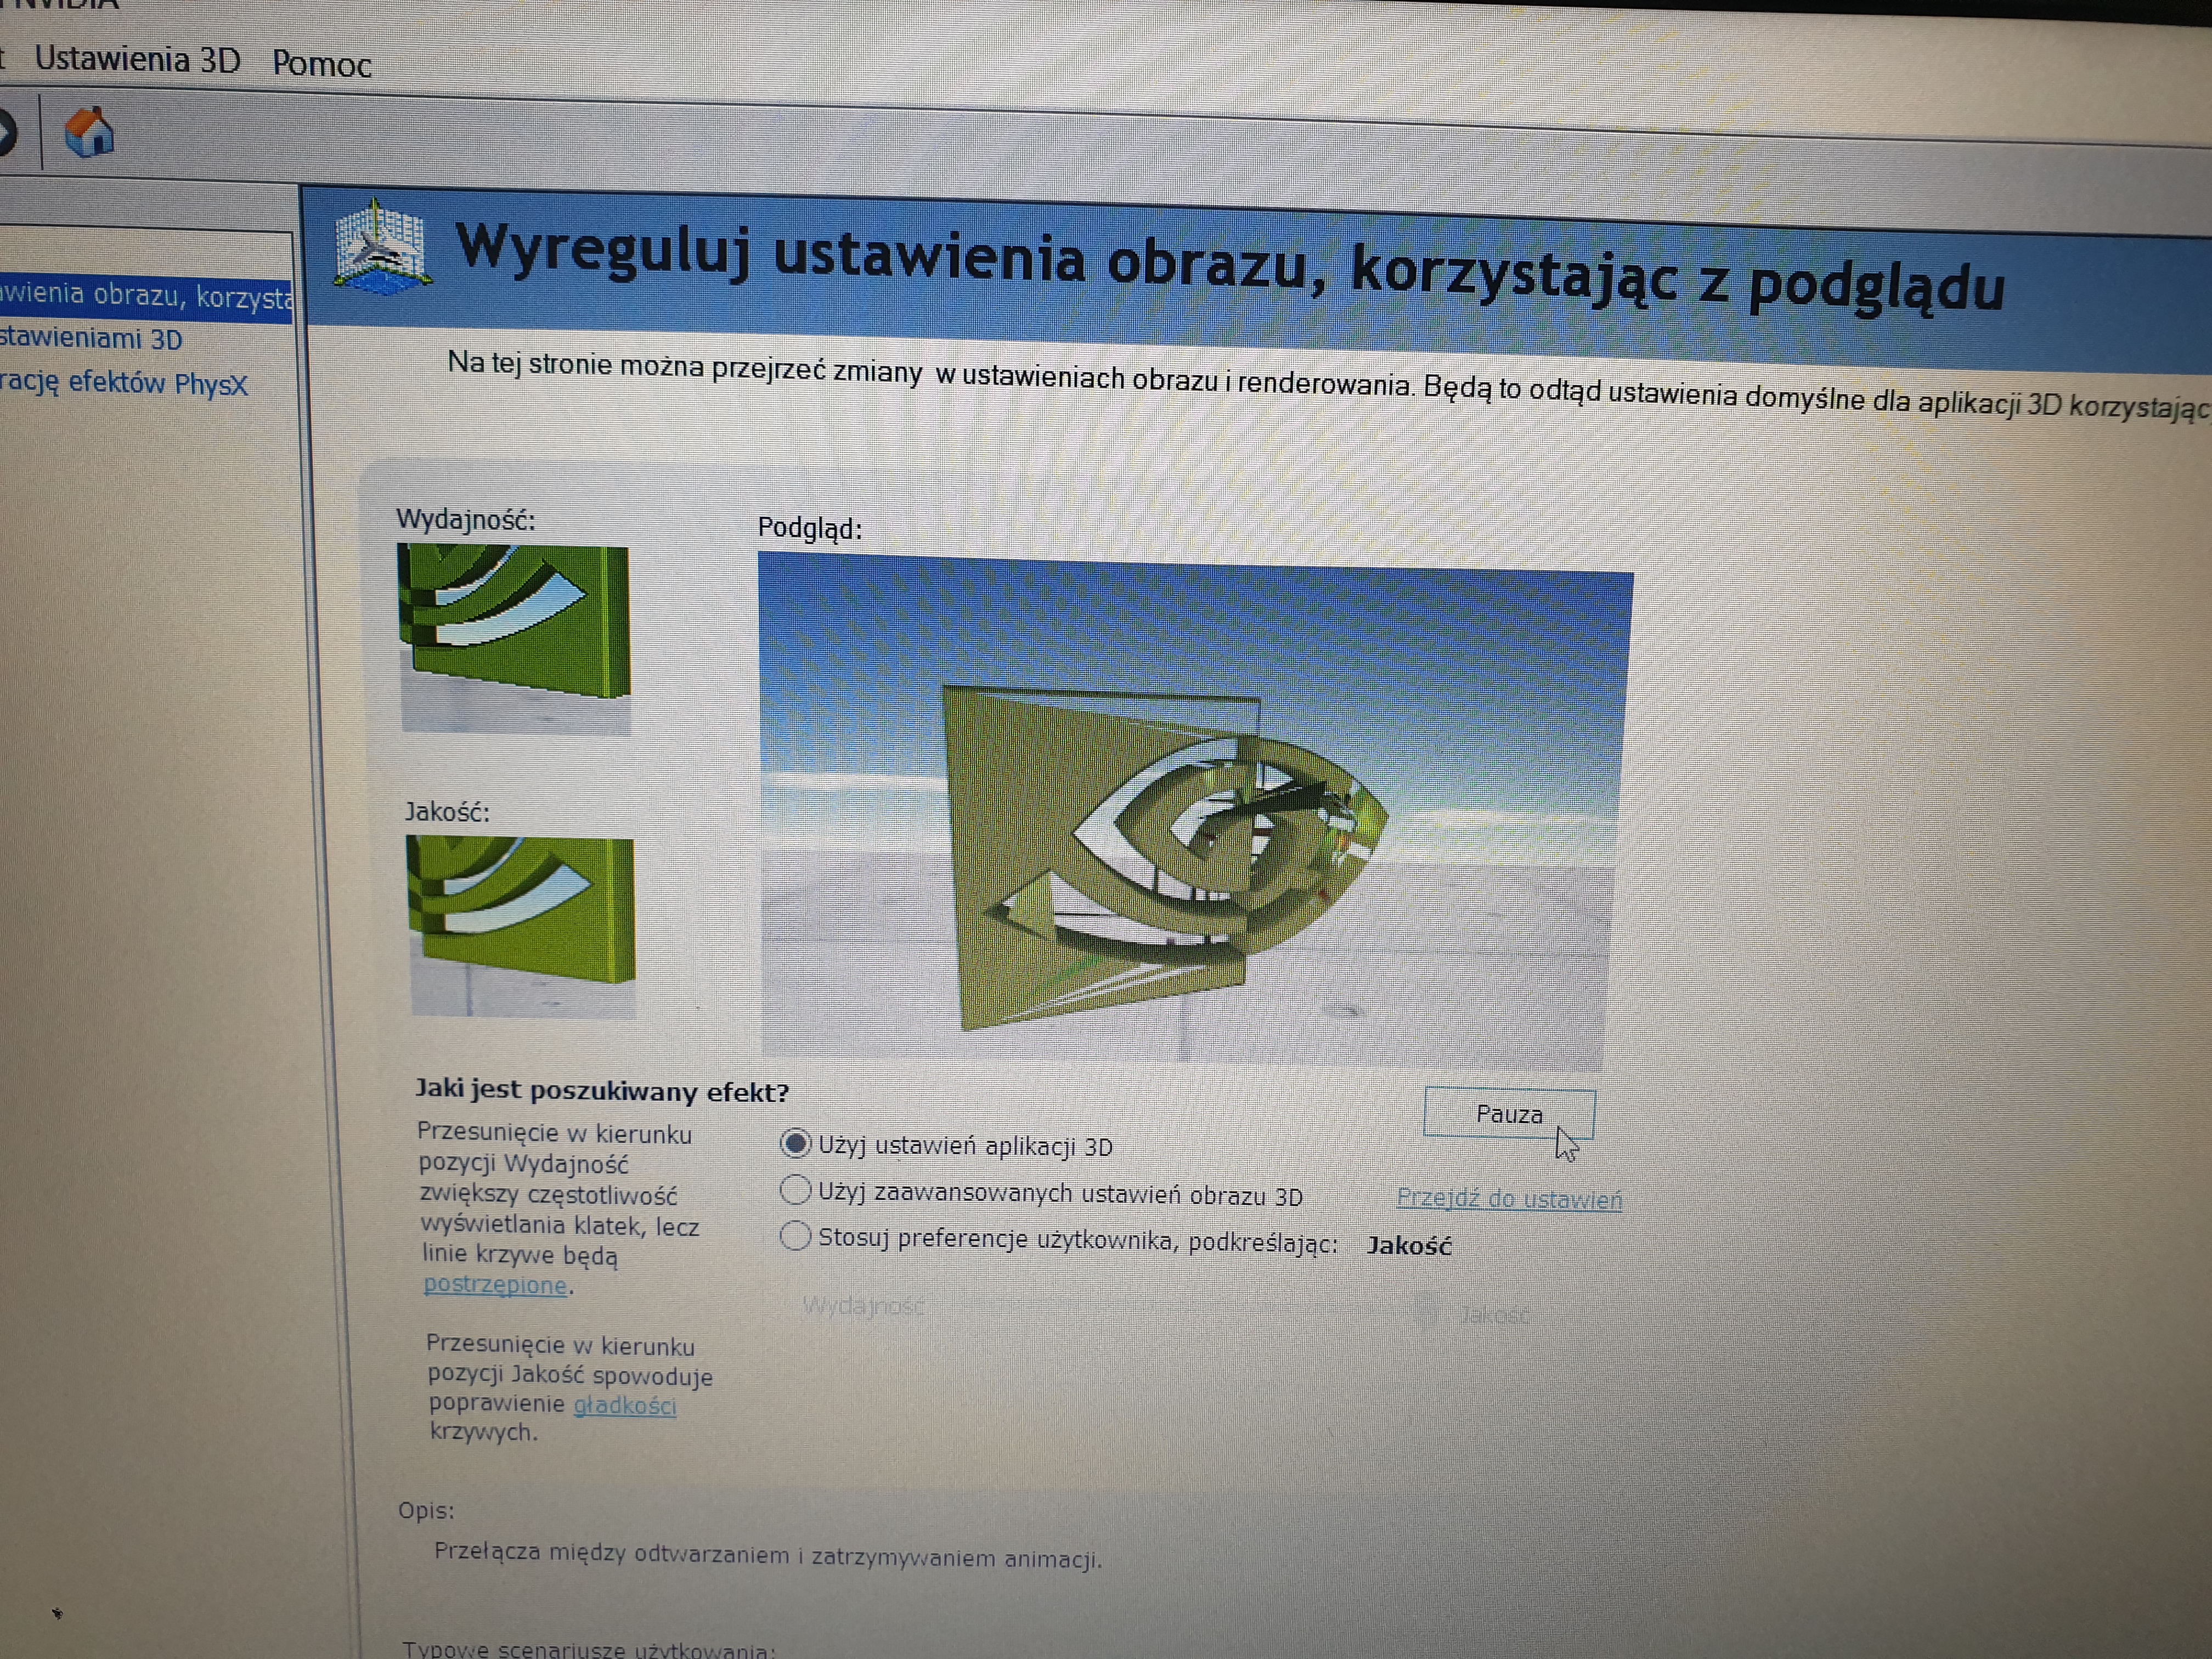Screen dimensions: 2212x1659
Task: Open the Pomoc menu
Action: (x=322, y=64)
